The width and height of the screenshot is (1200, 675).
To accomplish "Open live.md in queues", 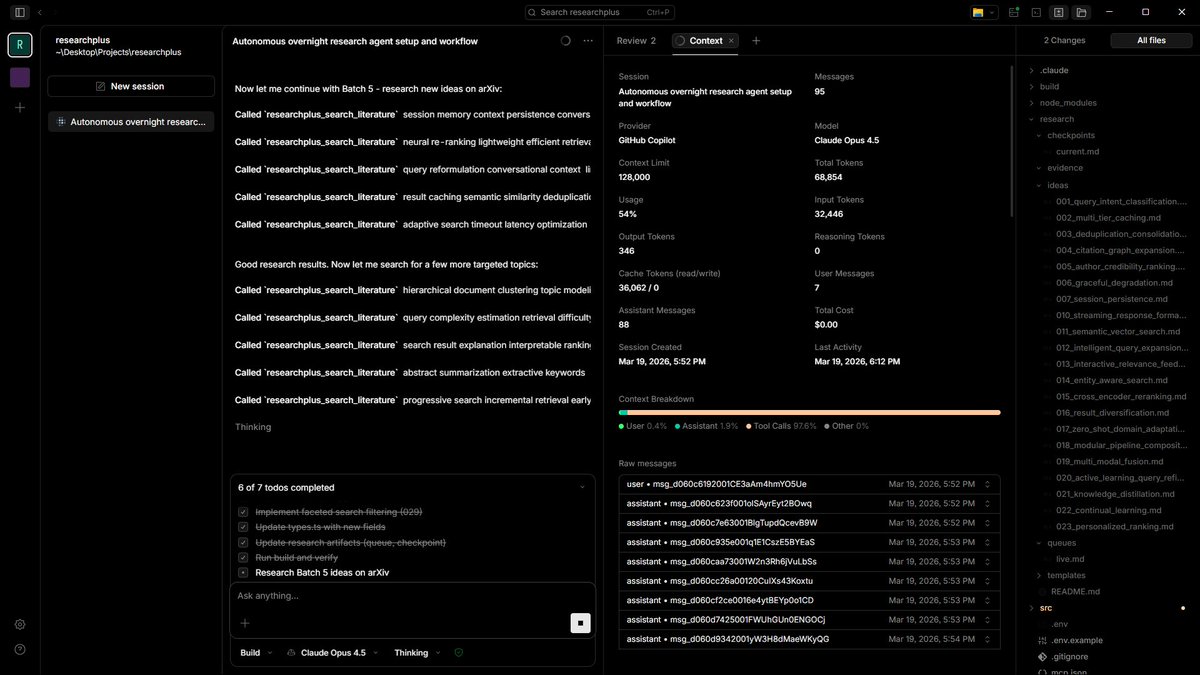I will (x=1070, y=559).
